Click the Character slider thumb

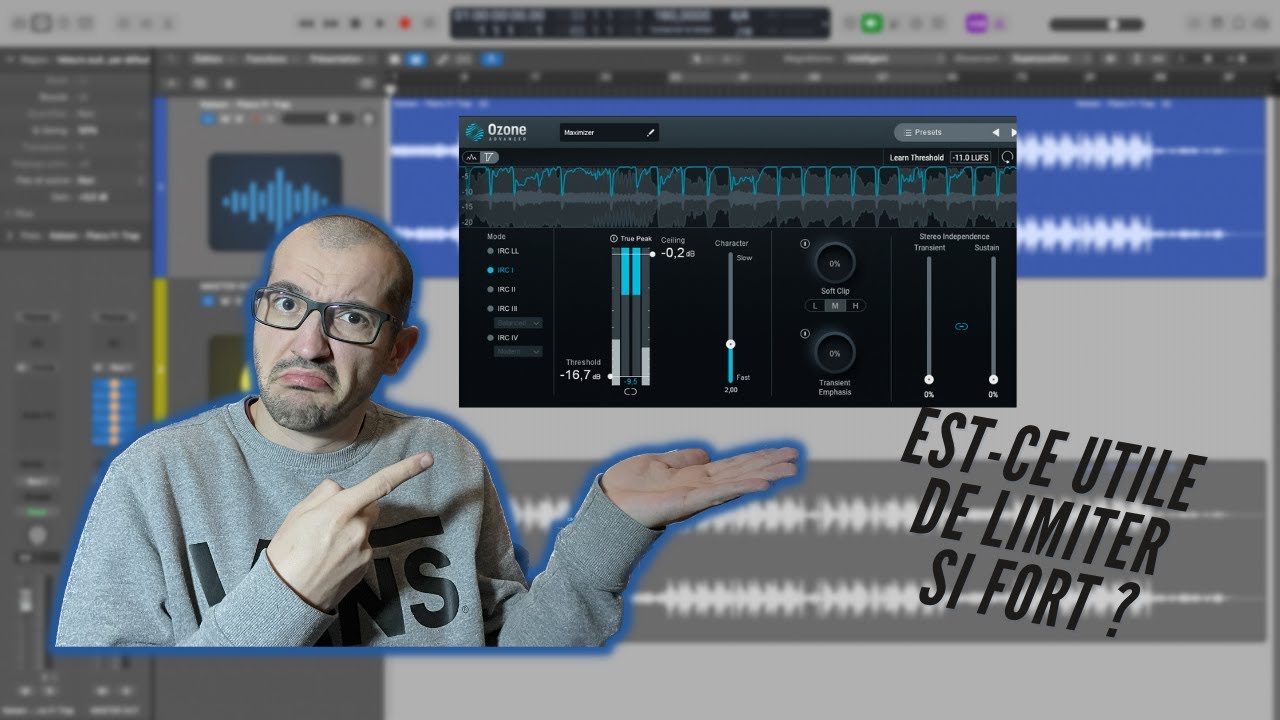click(730, 344)
